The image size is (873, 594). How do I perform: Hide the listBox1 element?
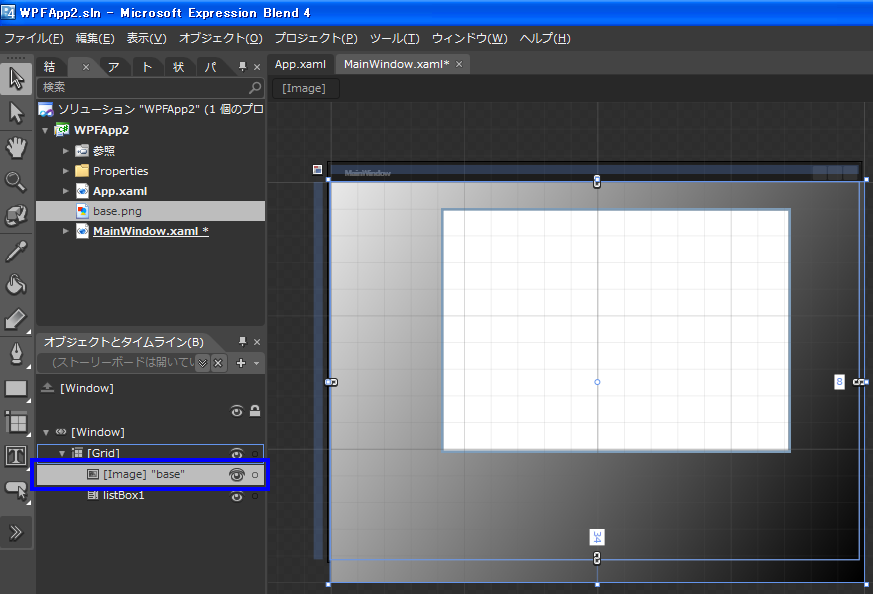click(237, 496)
